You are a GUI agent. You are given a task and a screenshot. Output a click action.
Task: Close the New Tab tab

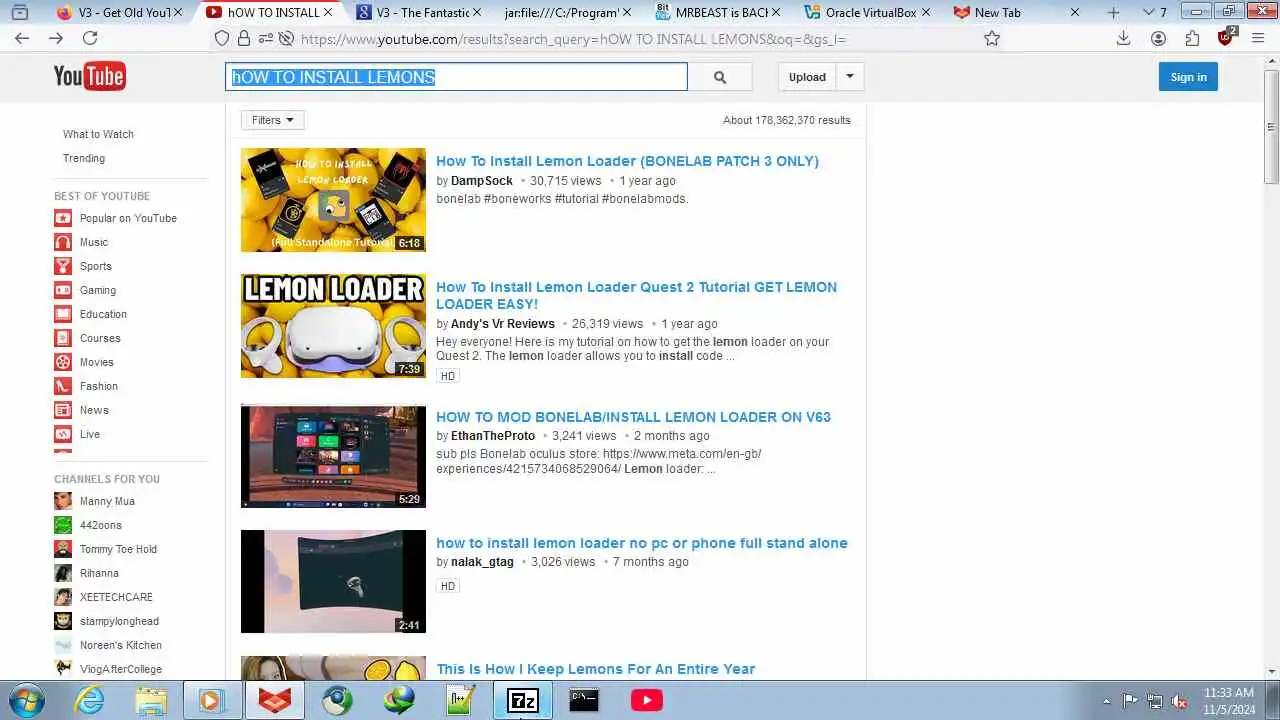(x=1075, y=12)
